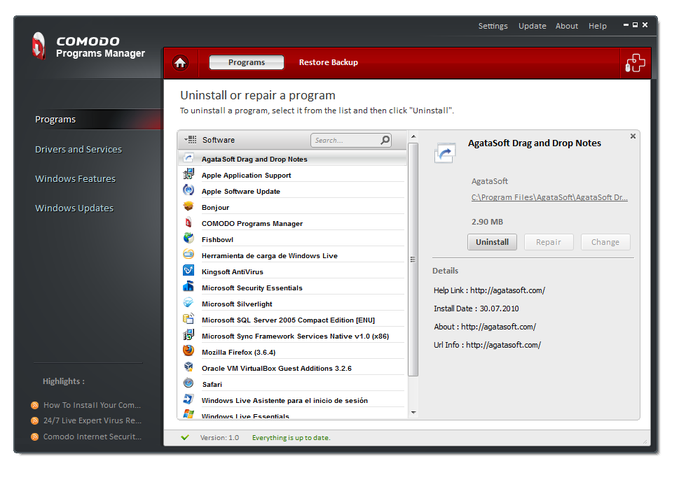Viewport: 700px width, 489px height.
Task: Click the orange icon beside 'How To Install Your Com...'
Action: (x=35, y=405)
